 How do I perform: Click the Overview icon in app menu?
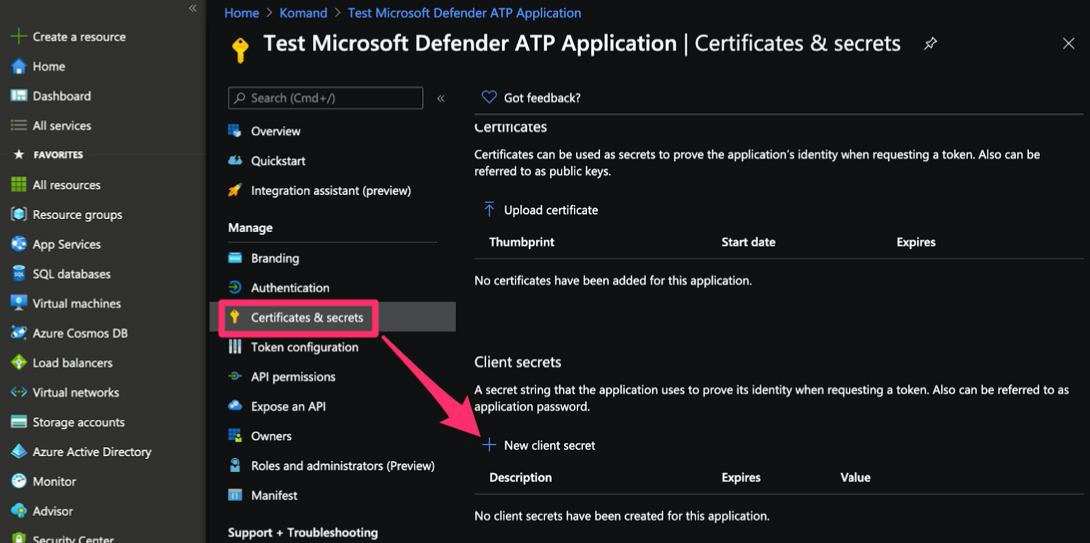tap(235, 131)
